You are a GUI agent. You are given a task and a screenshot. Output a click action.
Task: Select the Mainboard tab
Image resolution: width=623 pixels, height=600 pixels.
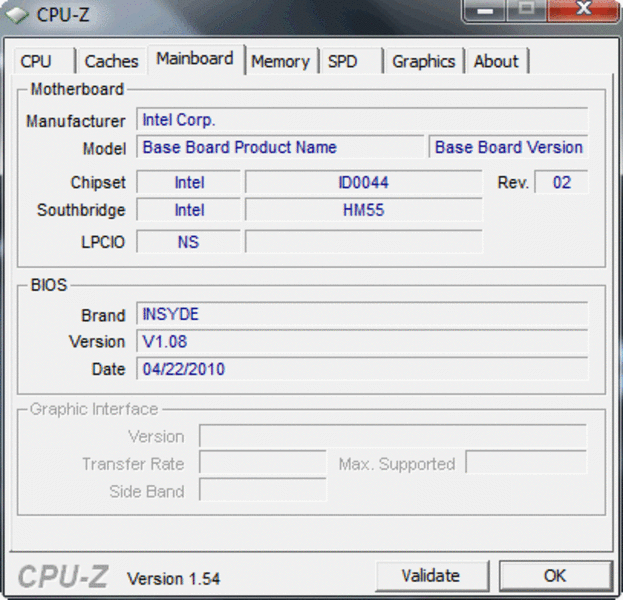(195, 59)
